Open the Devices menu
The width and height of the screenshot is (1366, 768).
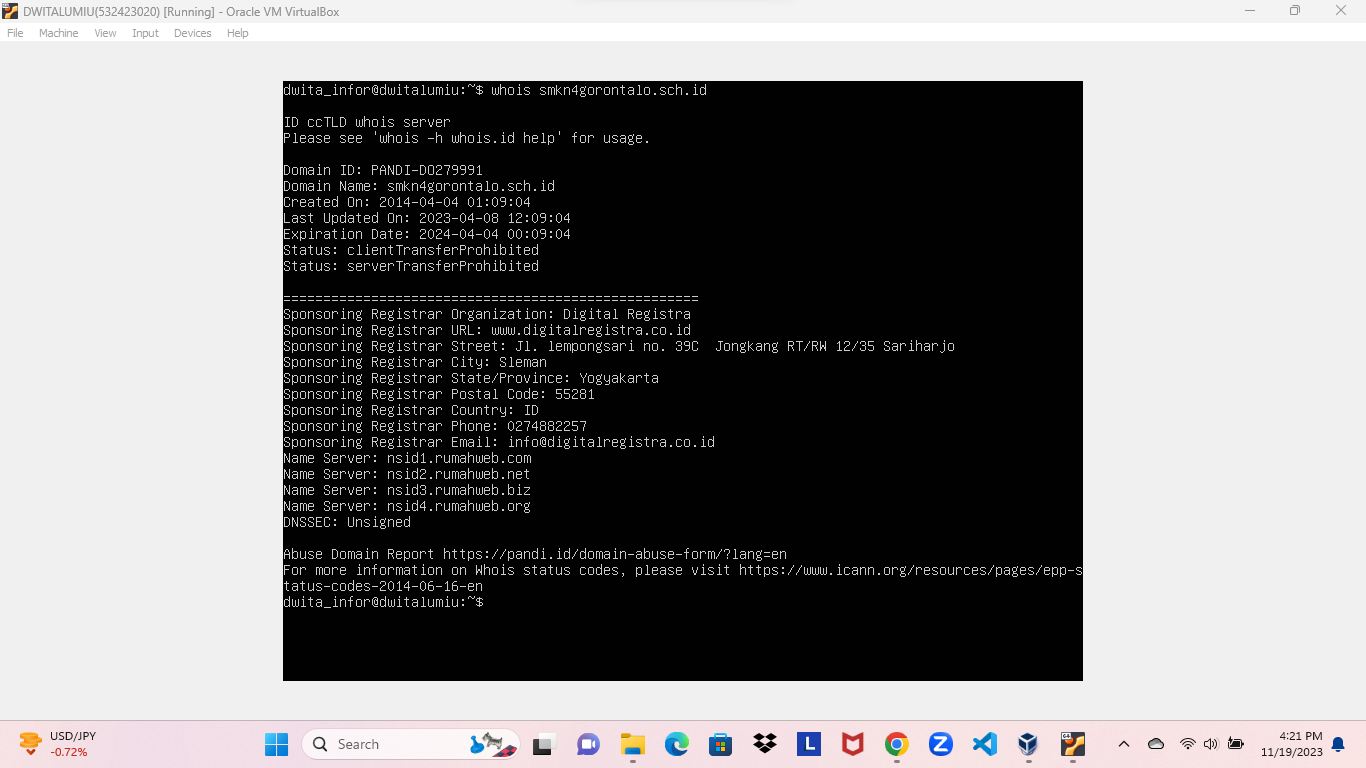(x=192, y=33)
